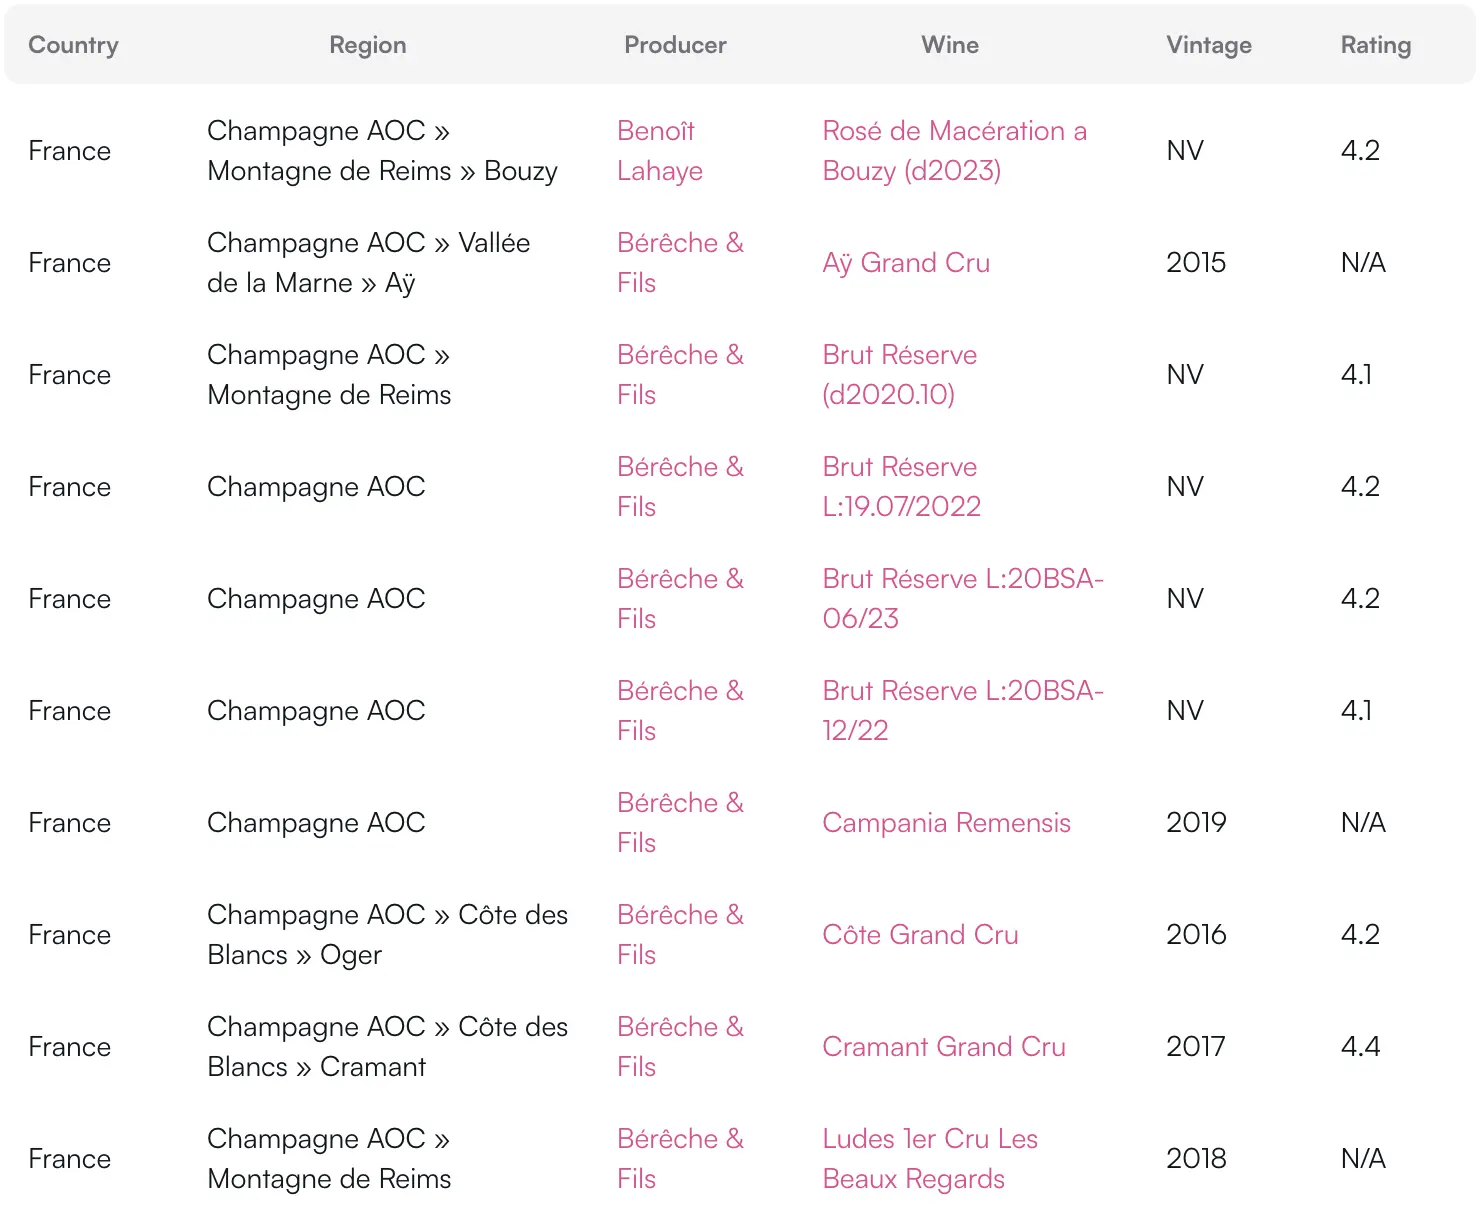
Task: Open Rosé de Macération a Bouzy wine
Action: click(x=953, y=151)
